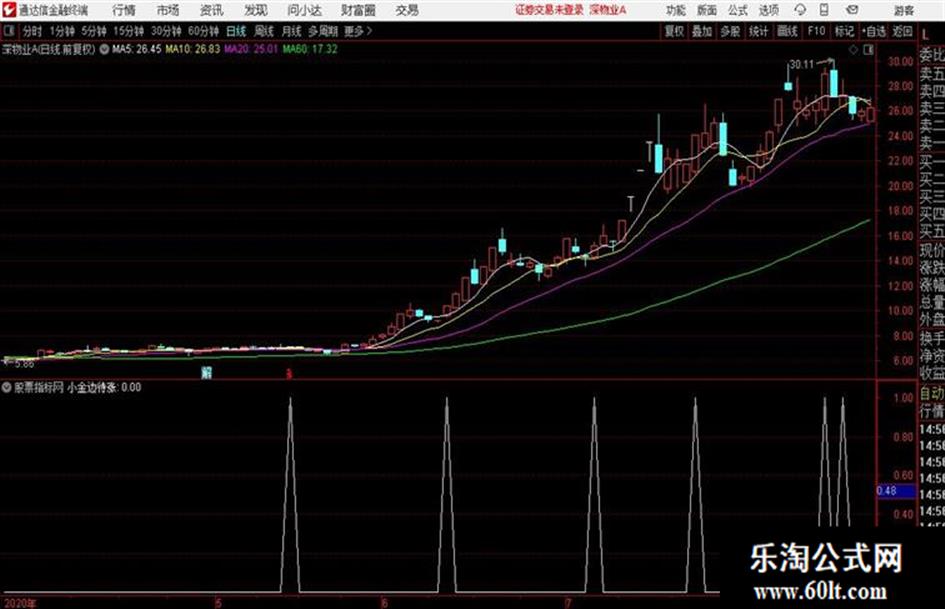Open the customer service headset icon
Viewport: 945px width, 609px height.
point(800,10)
